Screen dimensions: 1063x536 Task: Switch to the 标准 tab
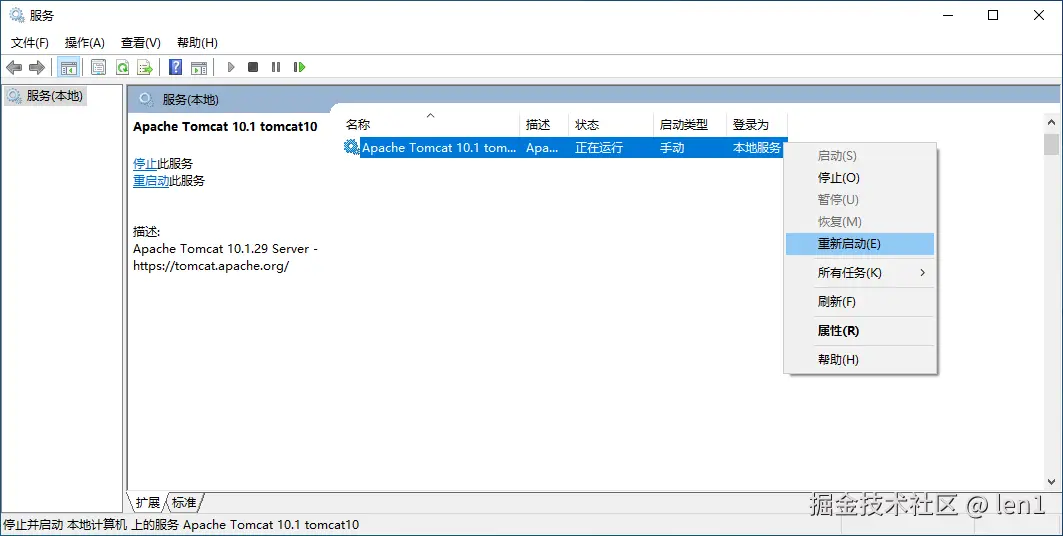click(x=184, y=502)
